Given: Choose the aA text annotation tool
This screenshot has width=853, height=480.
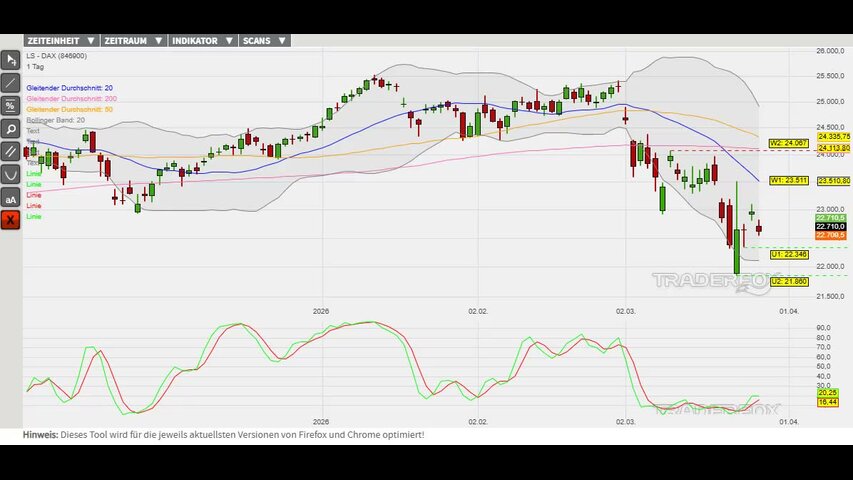Looking at the screenshot, I should [x=10, y=198].
